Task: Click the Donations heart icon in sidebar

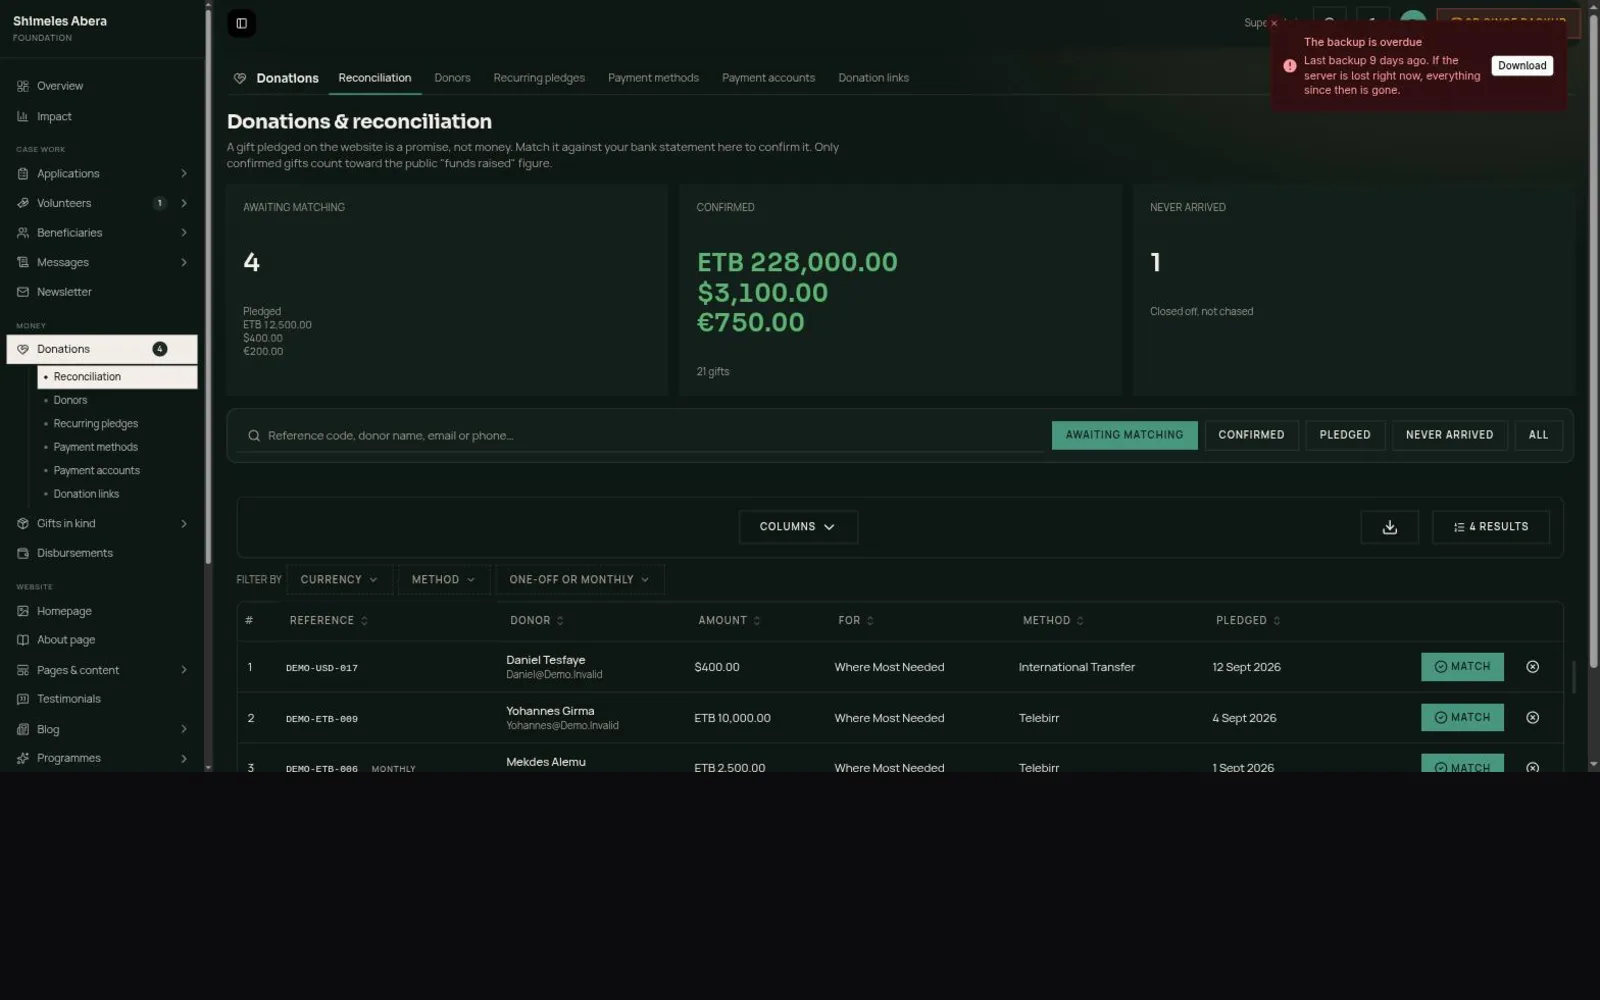Action: (x=23, y=349)
